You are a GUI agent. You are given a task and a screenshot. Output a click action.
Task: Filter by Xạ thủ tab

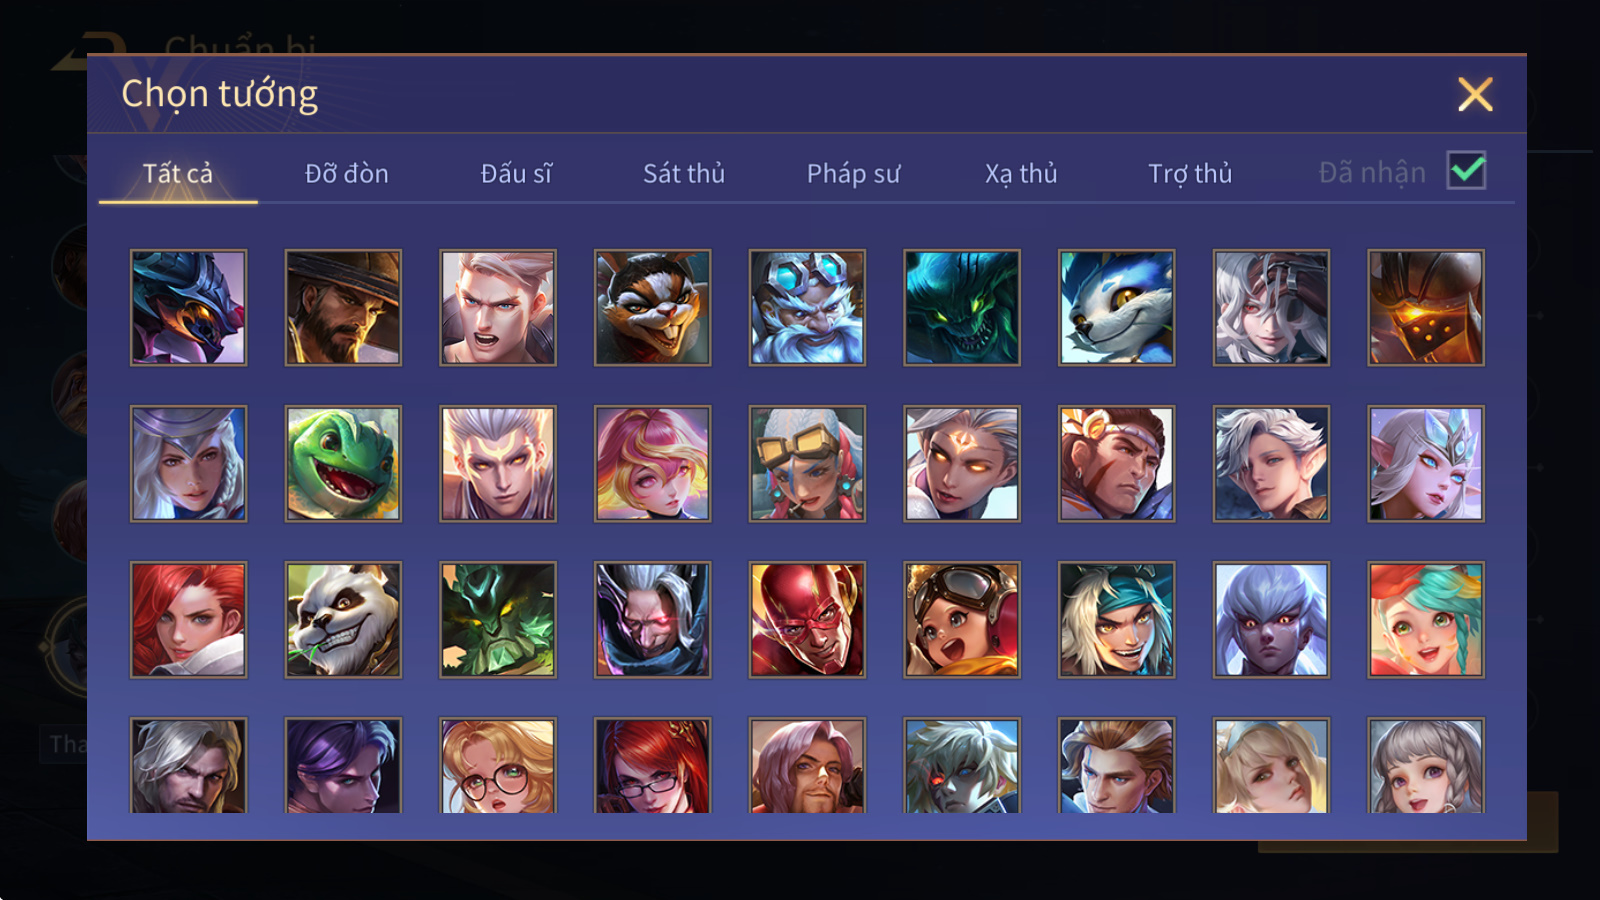click(x=1021, y=173)
